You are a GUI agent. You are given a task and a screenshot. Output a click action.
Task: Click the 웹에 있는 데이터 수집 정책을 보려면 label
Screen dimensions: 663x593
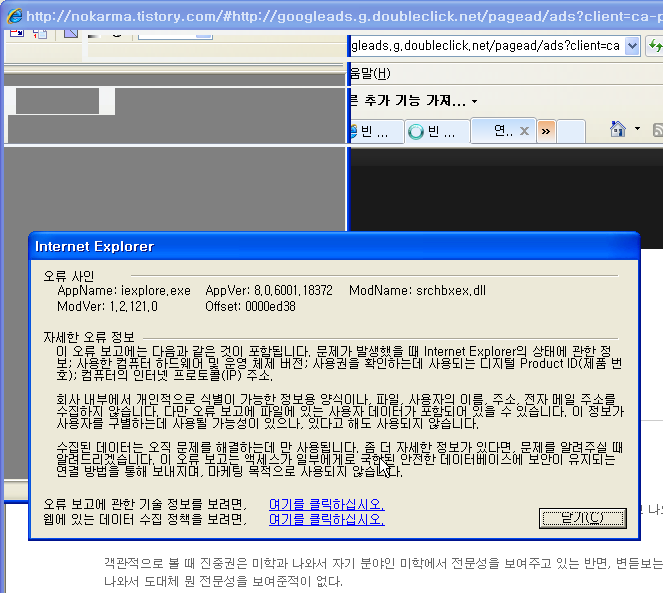(145, 519)
